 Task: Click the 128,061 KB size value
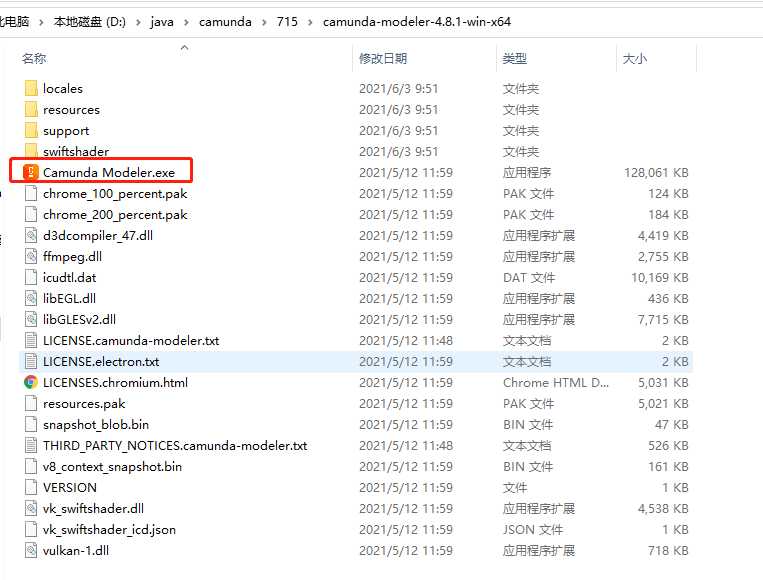click(x=656, y=172)
